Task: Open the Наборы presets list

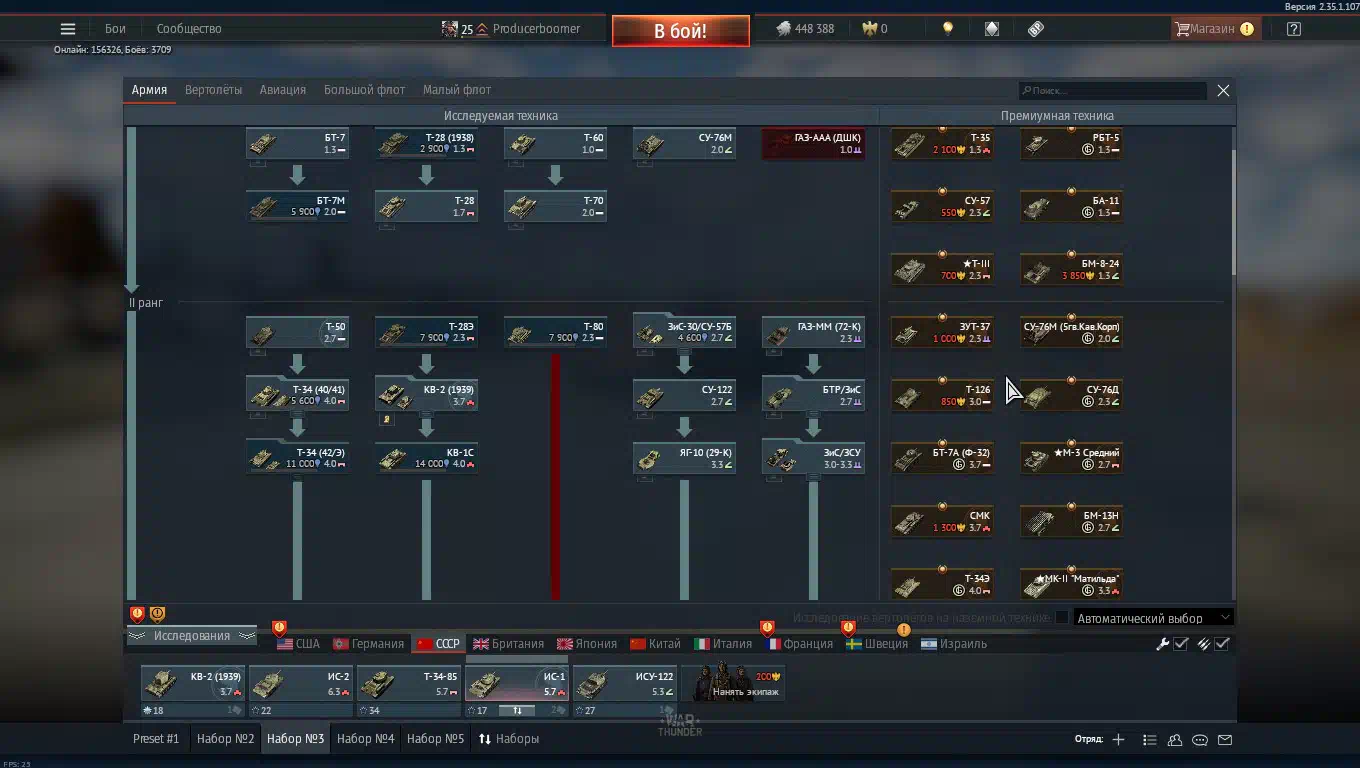Action: (x=509, y=739)
